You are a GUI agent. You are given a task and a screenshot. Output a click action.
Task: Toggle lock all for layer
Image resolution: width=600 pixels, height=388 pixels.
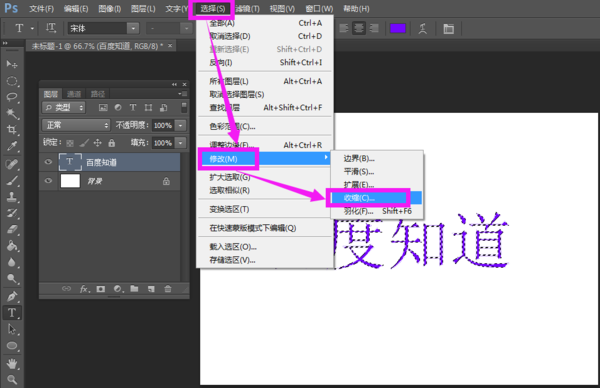click(112, 143)
